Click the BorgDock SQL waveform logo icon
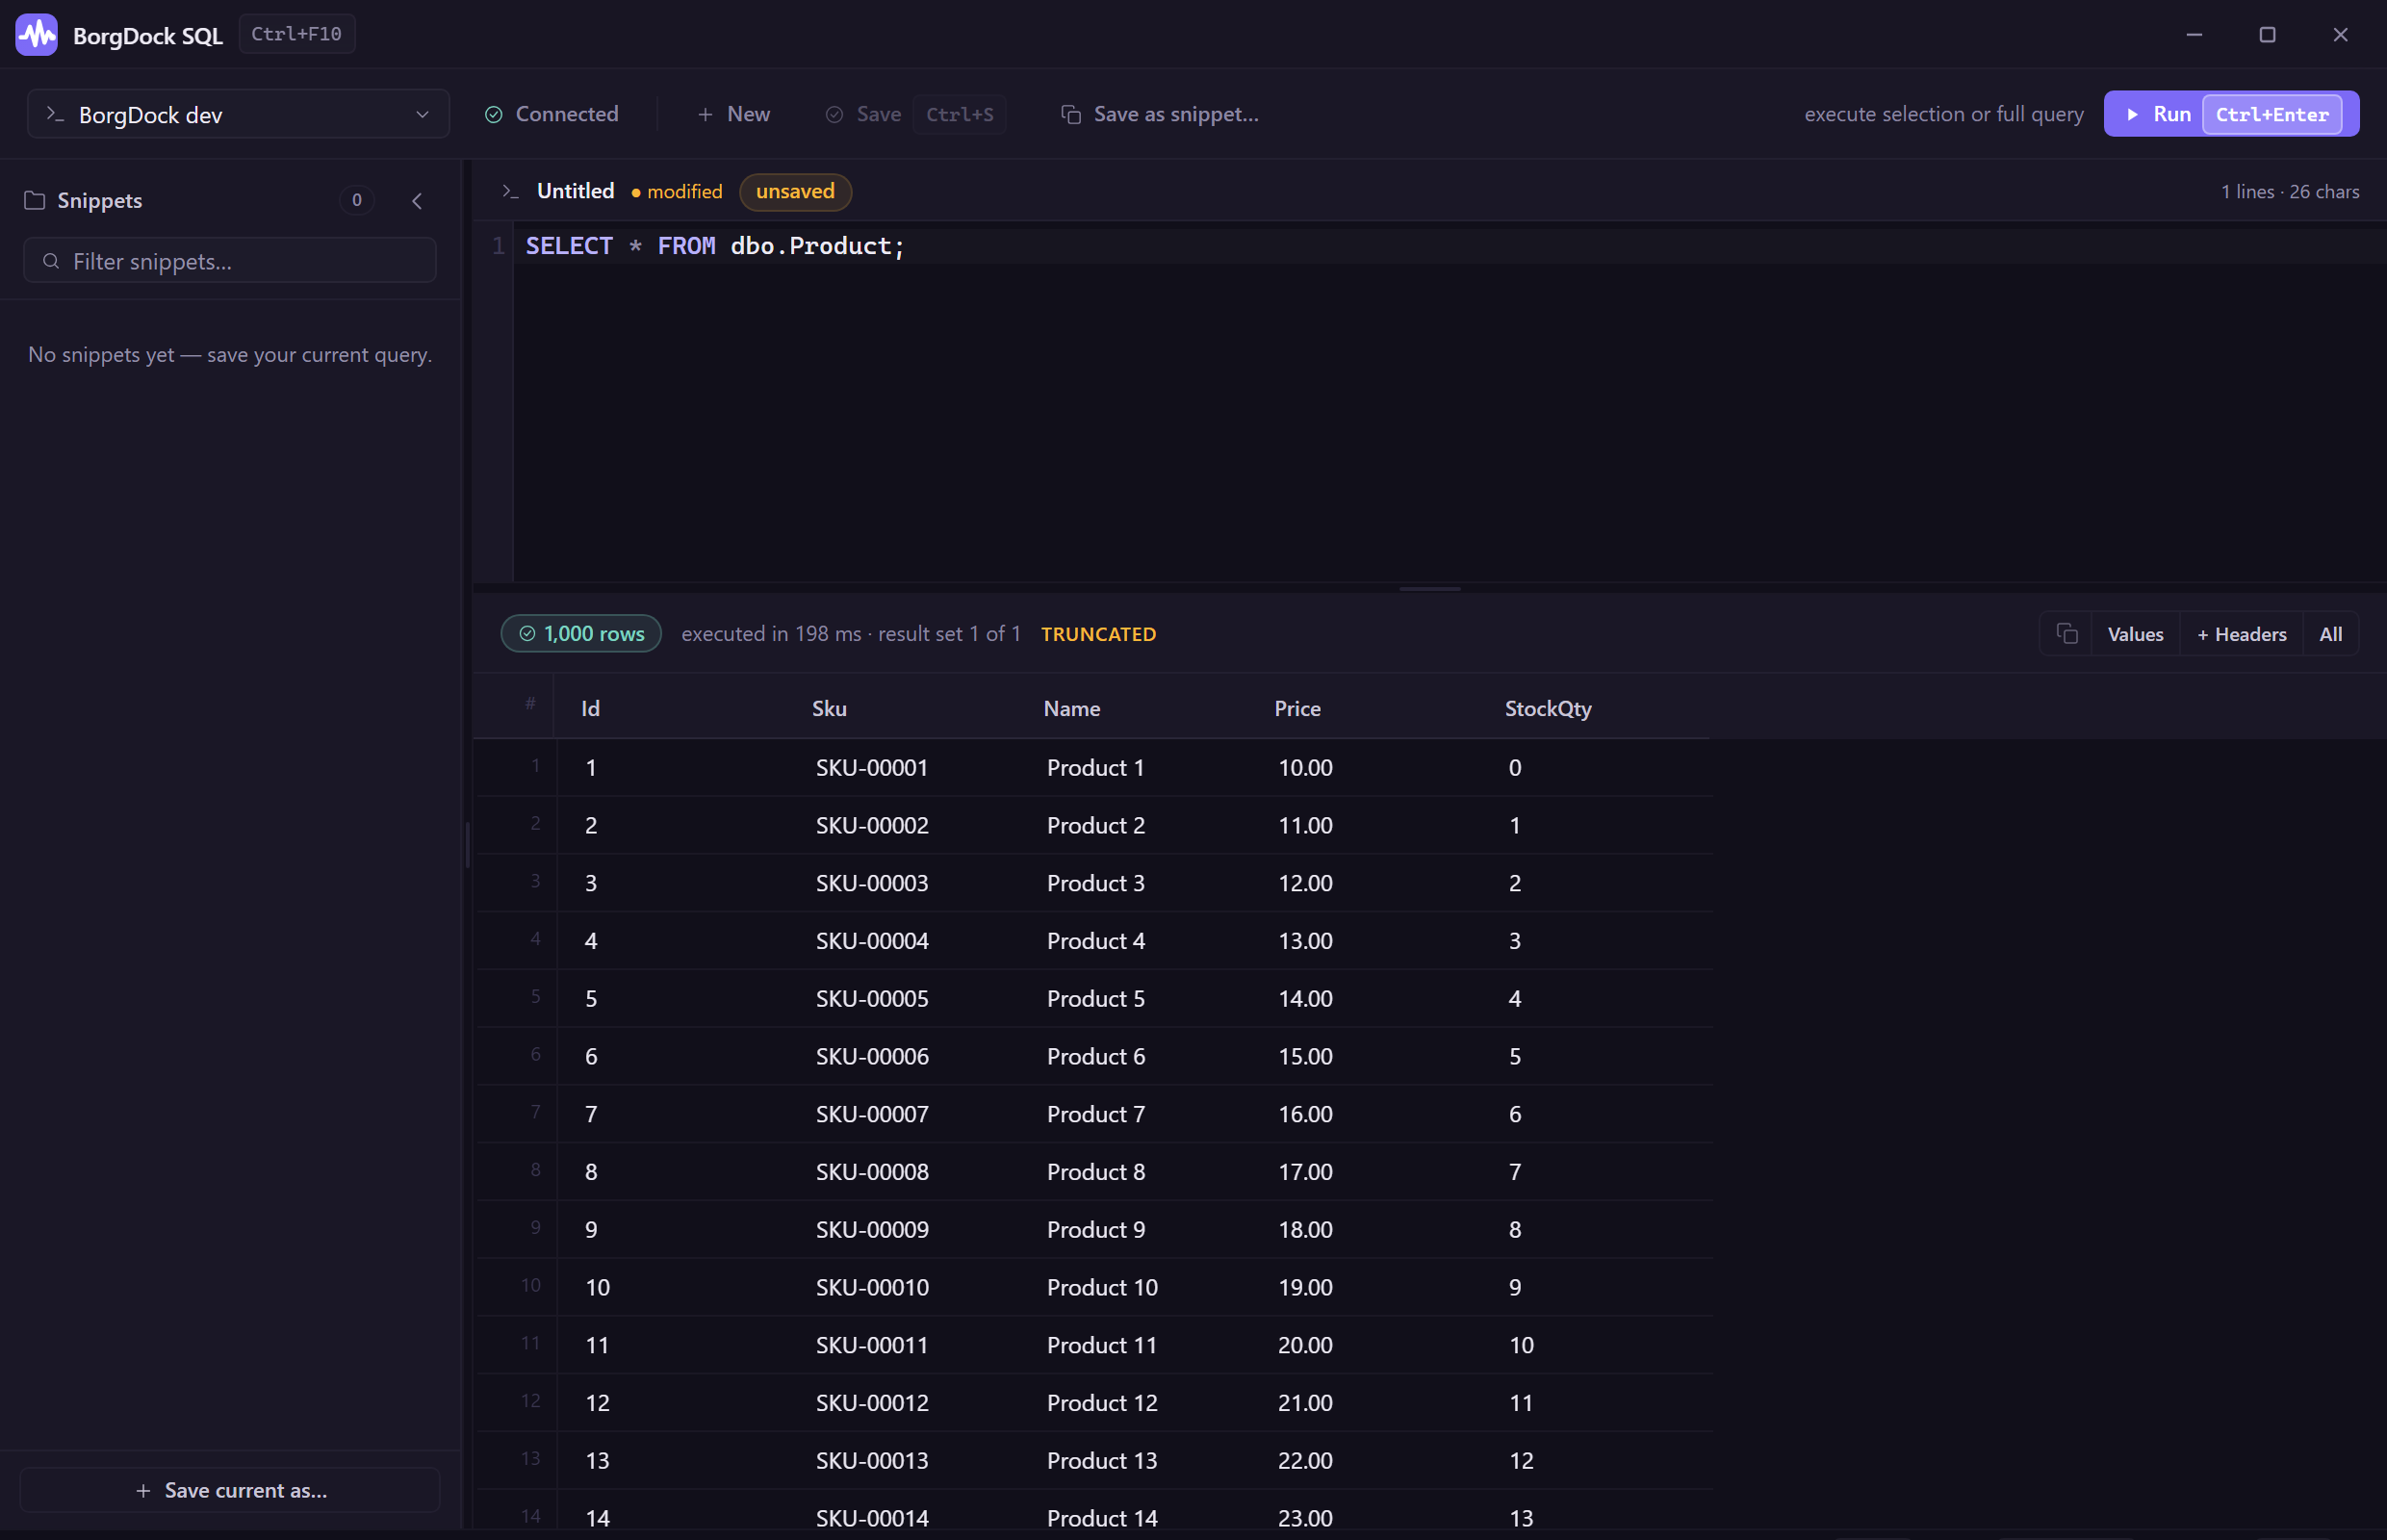The height and width of the screenshot is (1540, 2387). click(x=37, y=35)
